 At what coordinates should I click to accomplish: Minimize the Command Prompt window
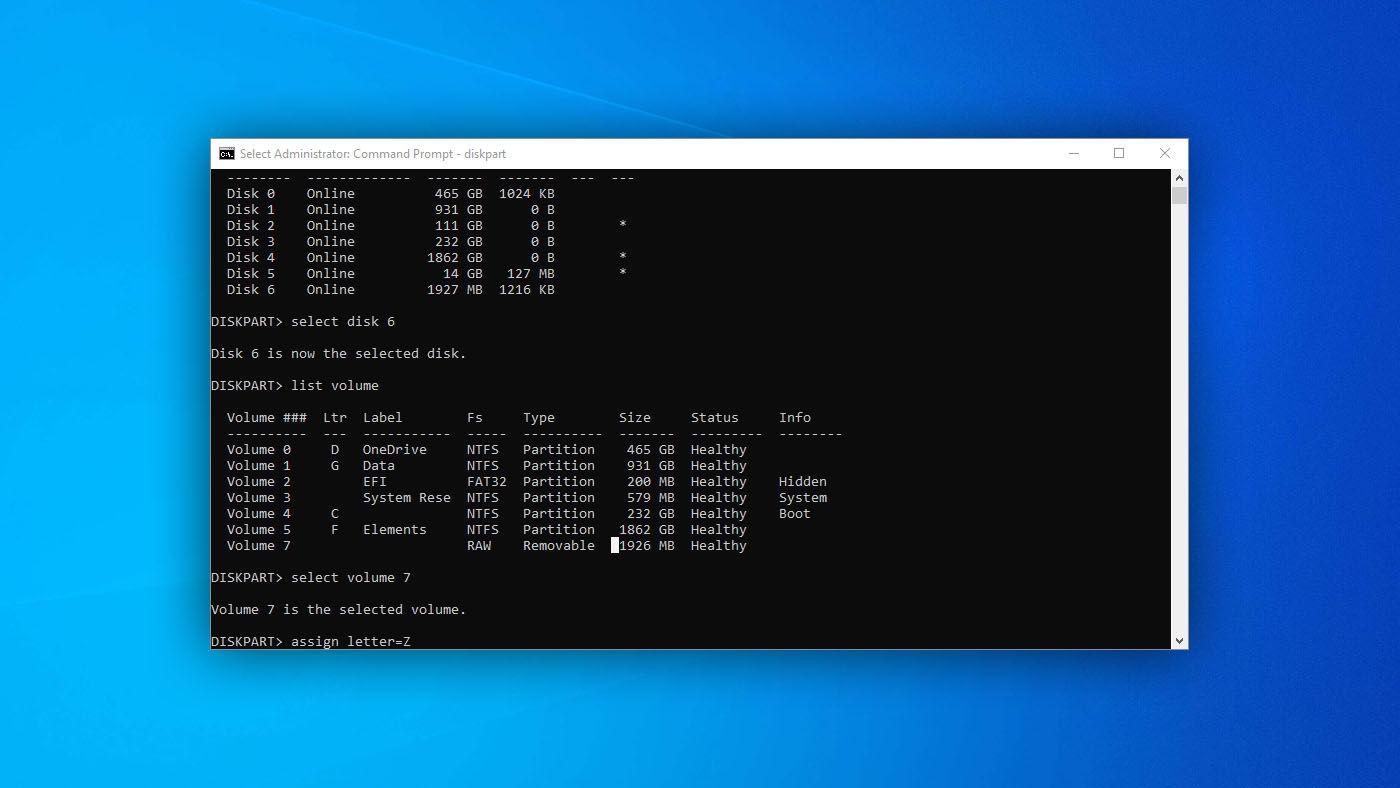coord(1073,154)
